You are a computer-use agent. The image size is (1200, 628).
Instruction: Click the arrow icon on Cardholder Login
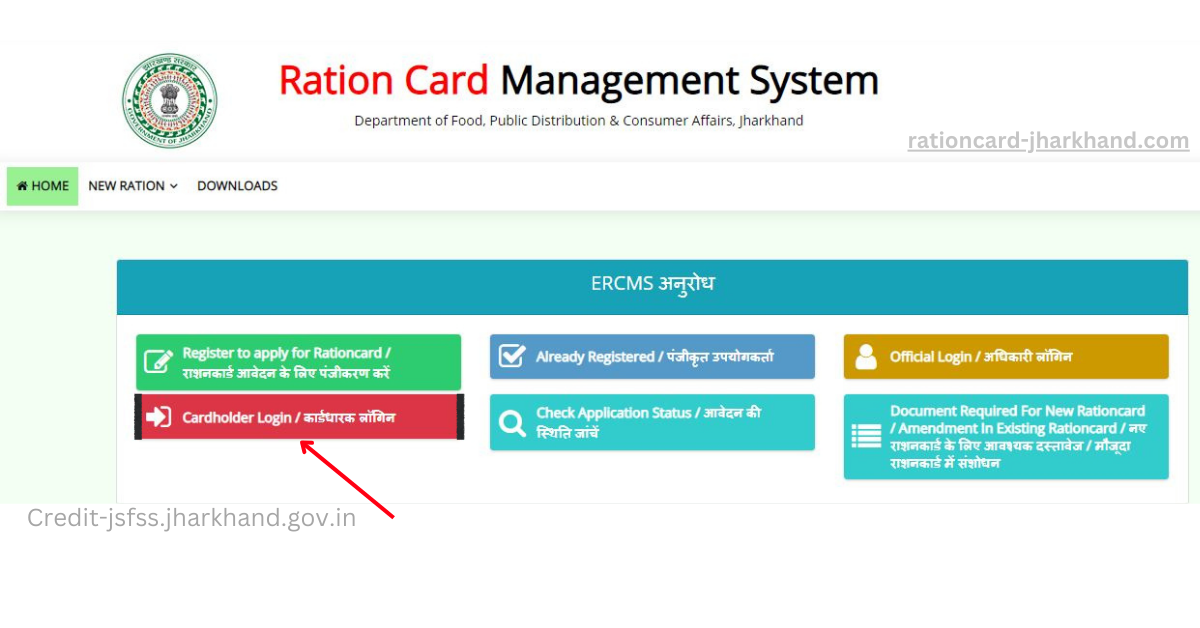(160, 416)
